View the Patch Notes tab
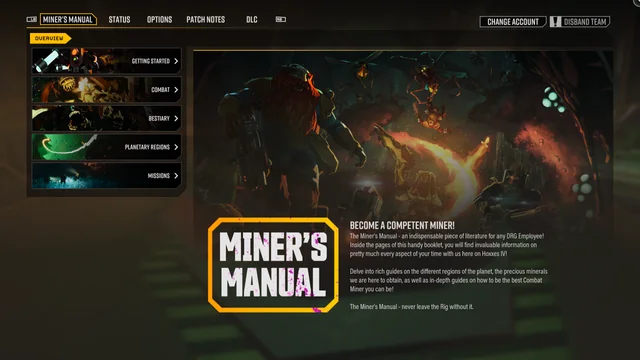This screenshot has height=360, width=640. (x=206, y=19)
